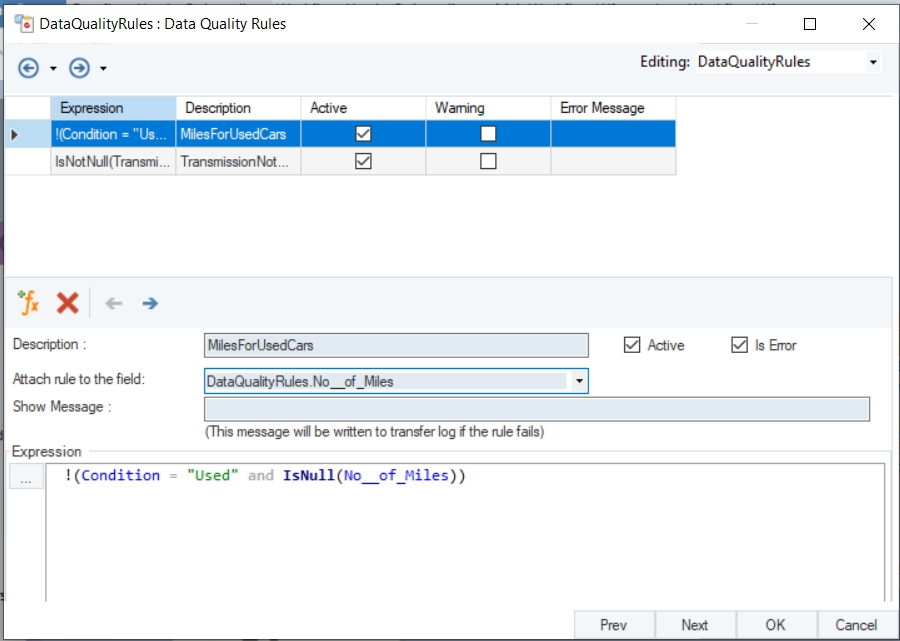Click the grey left arrow icon
This screenshot has height=641, width=900.
click(x=114, y=303)
